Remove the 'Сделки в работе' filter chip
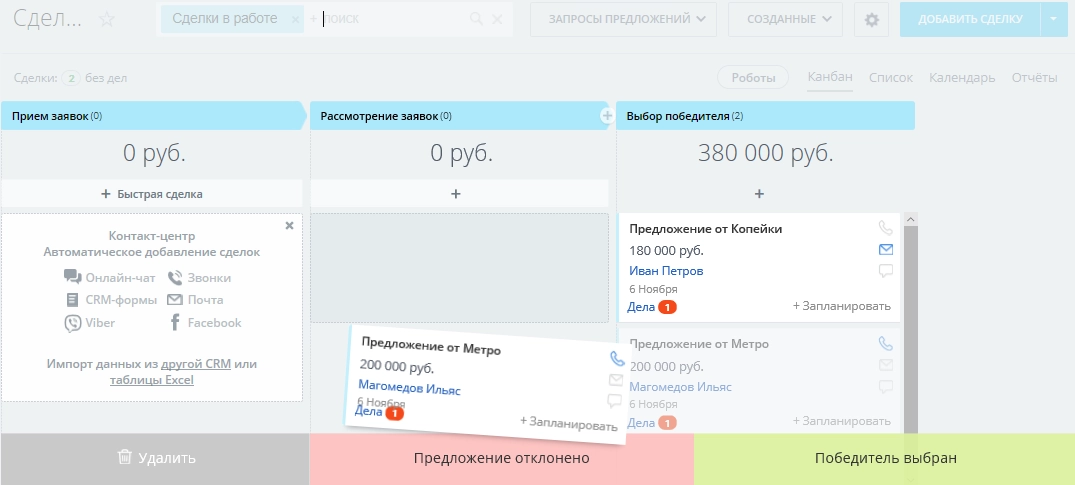The width and height of the screenshot is (1075, 485). 295,20
